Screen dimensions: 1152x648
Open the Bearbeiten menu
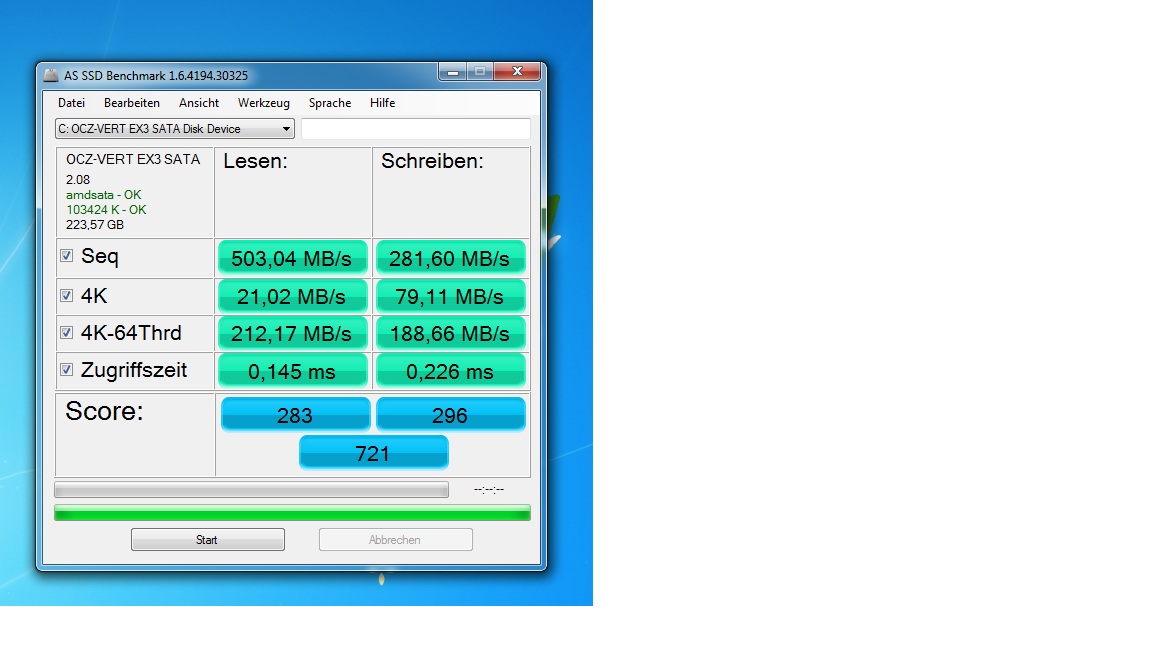132,103
